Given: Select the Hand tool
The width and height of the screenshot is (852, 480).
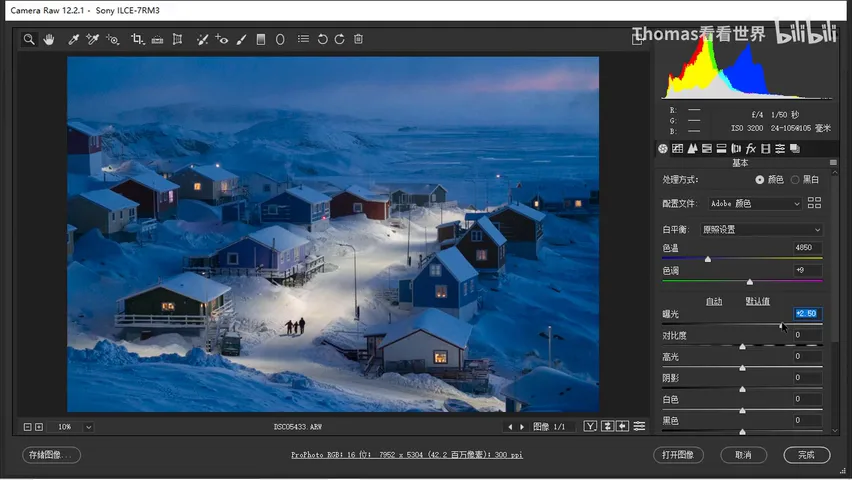Looking at the screenshot, I should [49, 39].
